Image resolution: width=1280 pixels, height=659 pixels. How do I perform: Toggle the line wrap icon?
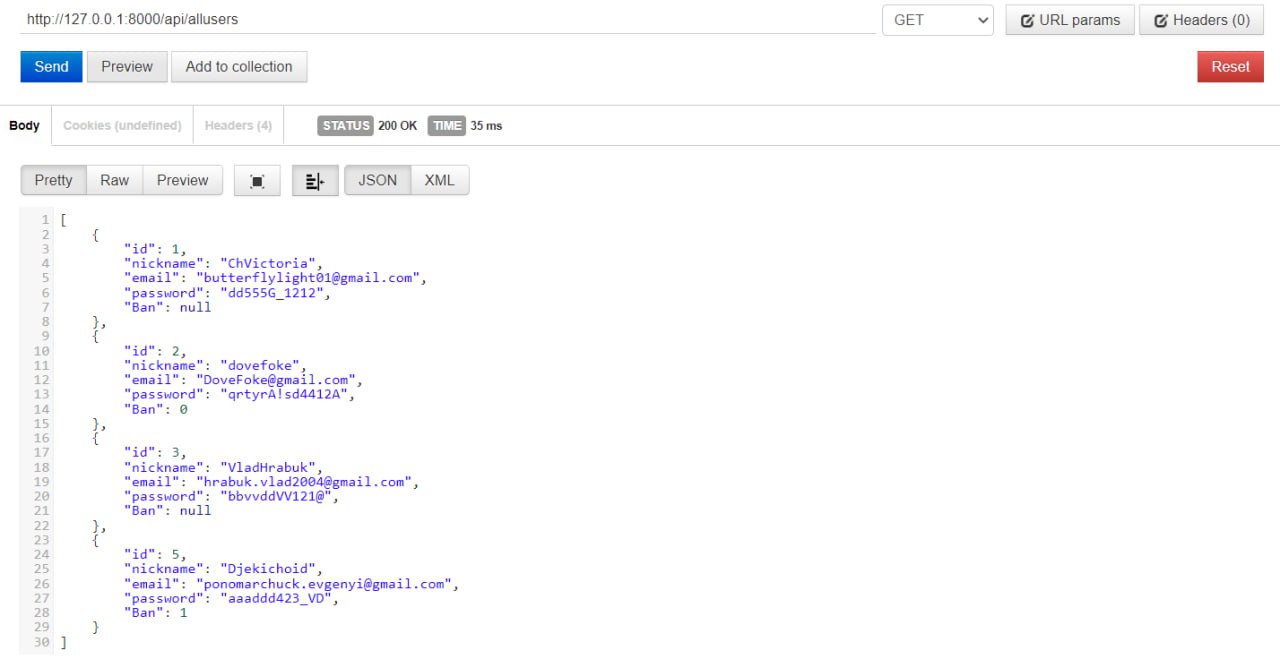(315, 181)
